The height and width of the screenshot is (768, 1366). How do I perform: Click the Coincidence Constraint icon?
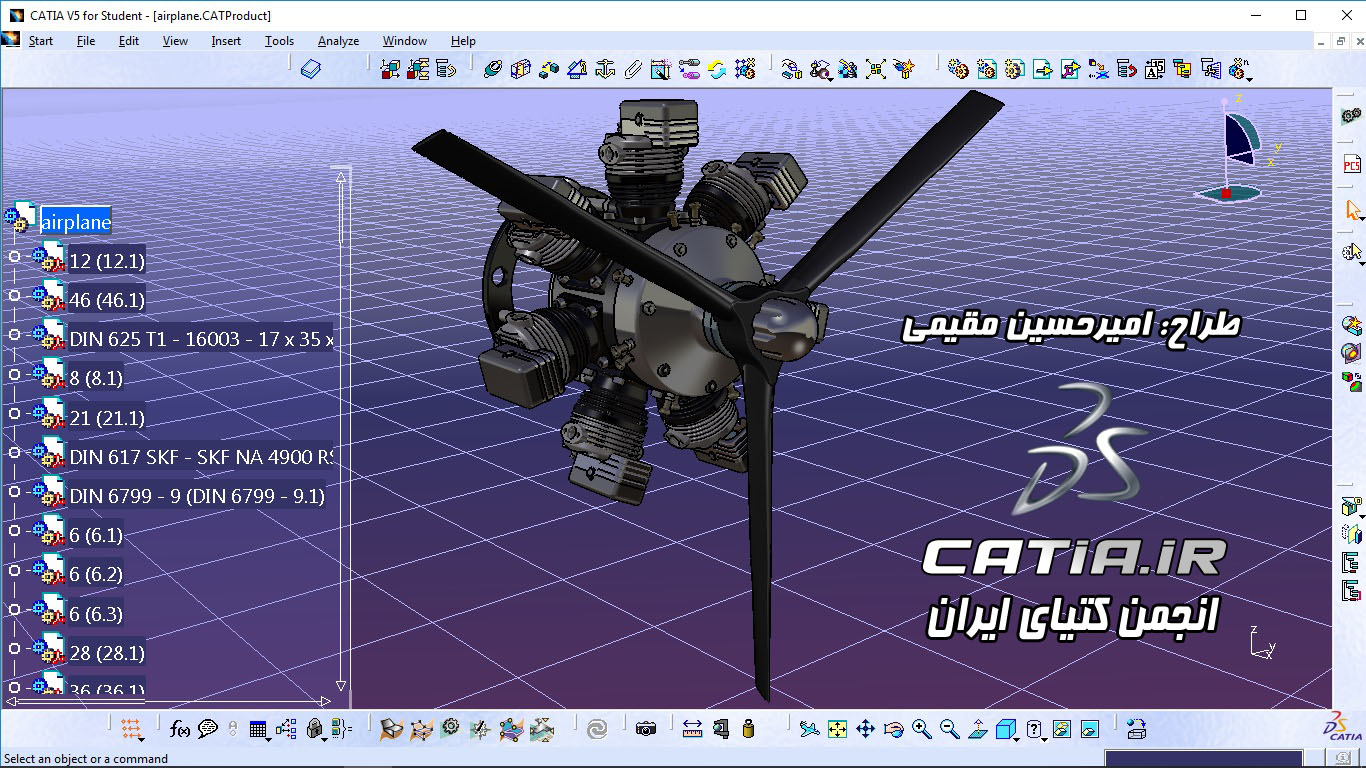(x=492, y=69)
